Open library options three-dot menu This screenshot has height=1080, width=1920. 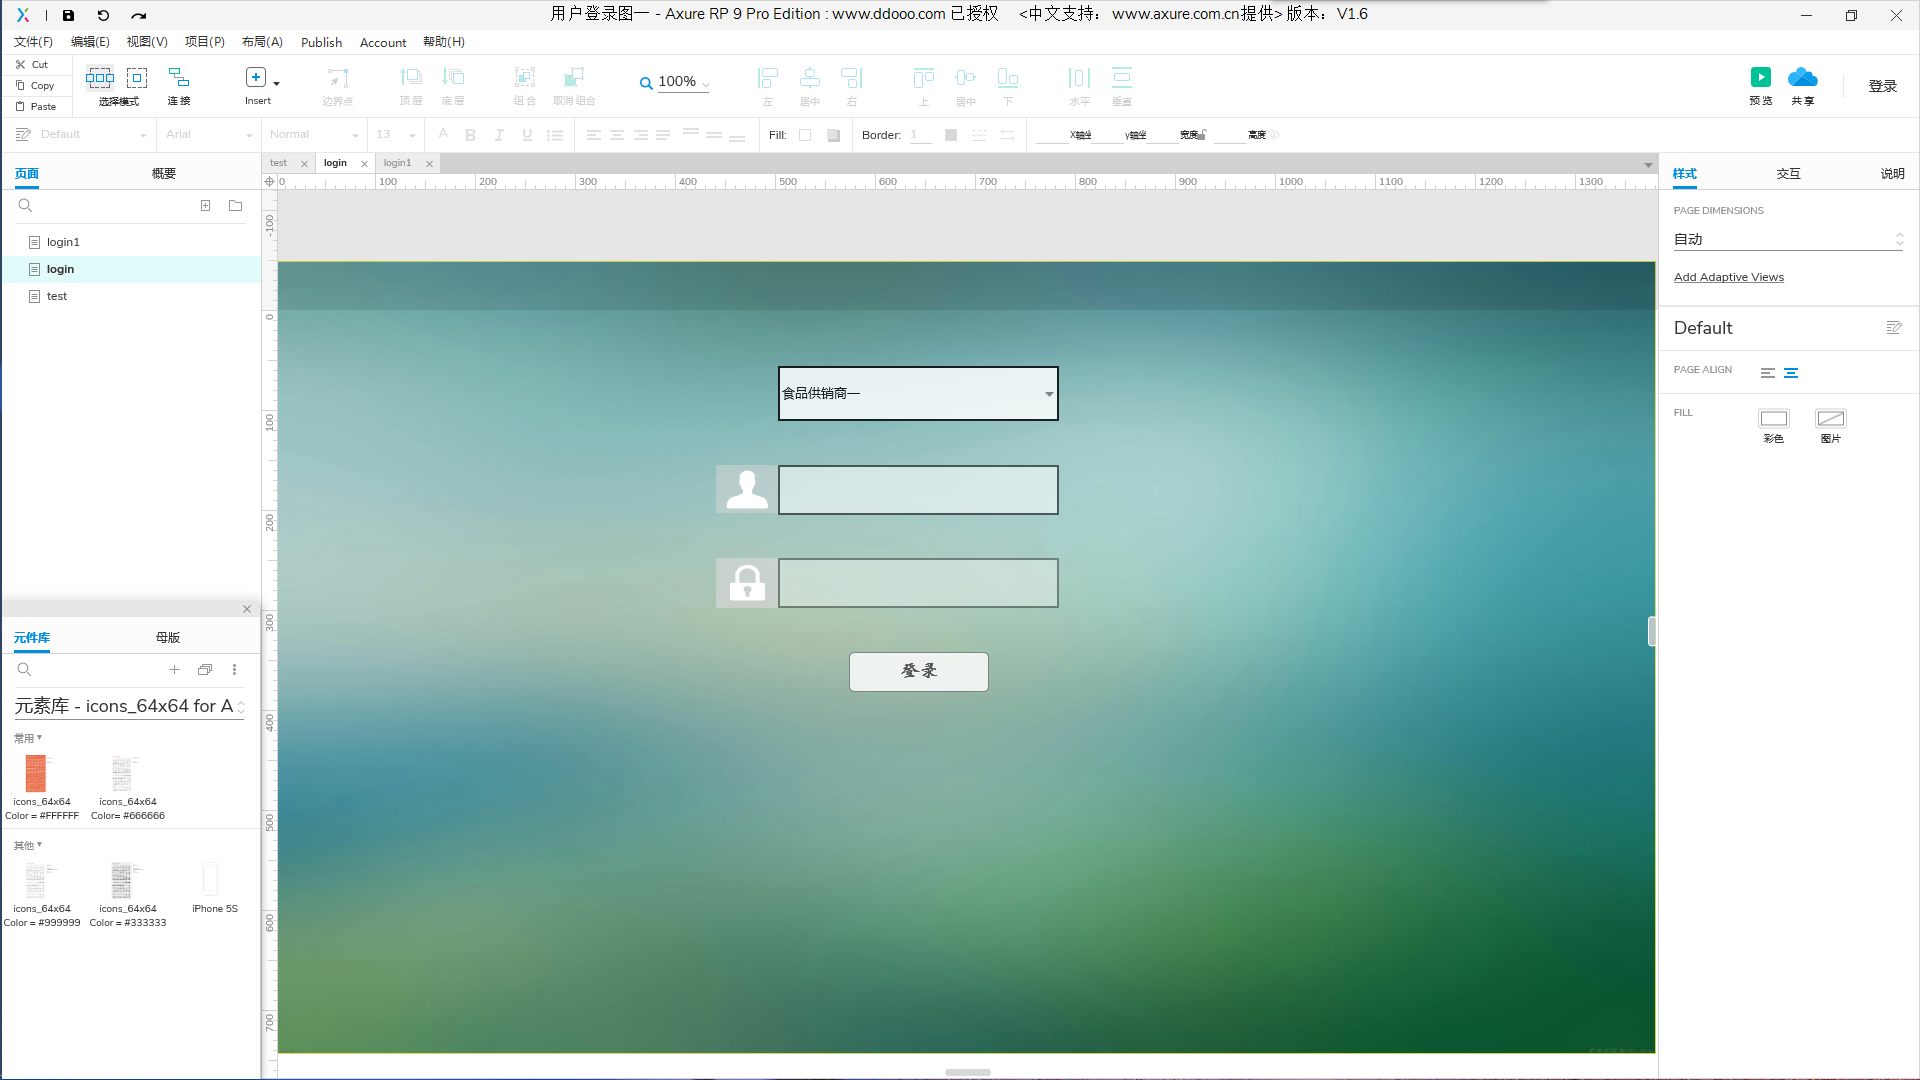pyautogui.click(x=234, y=669)
